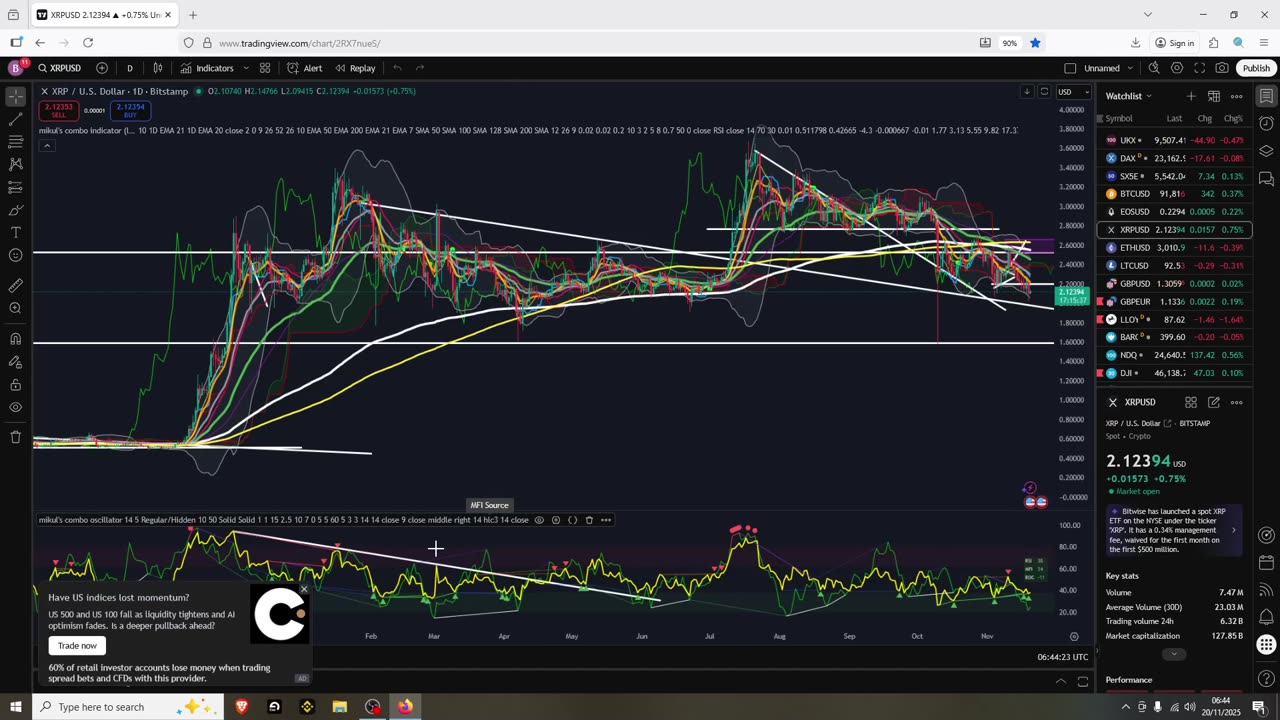The height and width of the screenshot is (720, 1280).
Task: Close the US indices advertisement
Action: point(304,589)
